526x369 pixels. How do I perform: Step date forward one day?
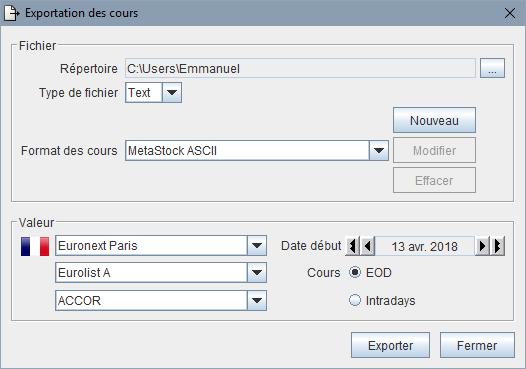(482, 246)
